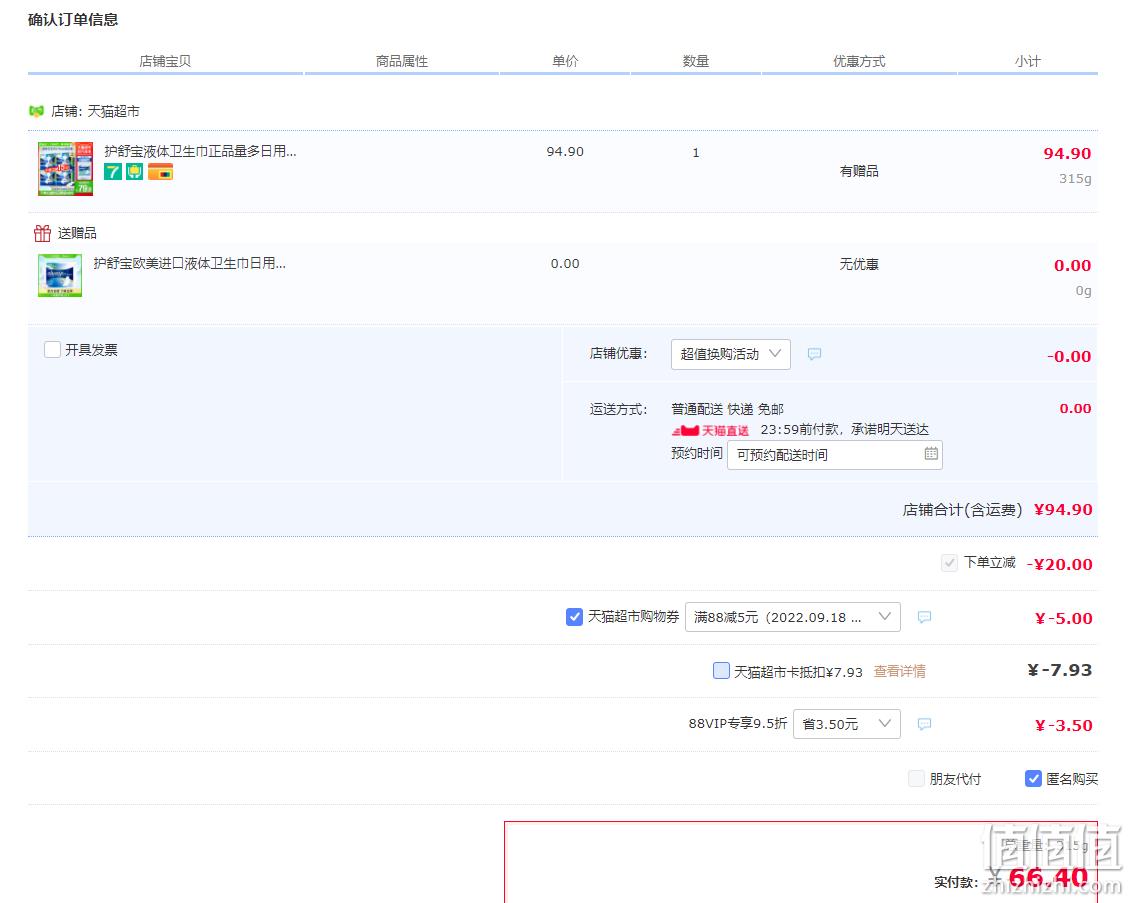Click the 商品属性 column header
The height and width of the screenshot is (903, 1131).
pos(402,61)
